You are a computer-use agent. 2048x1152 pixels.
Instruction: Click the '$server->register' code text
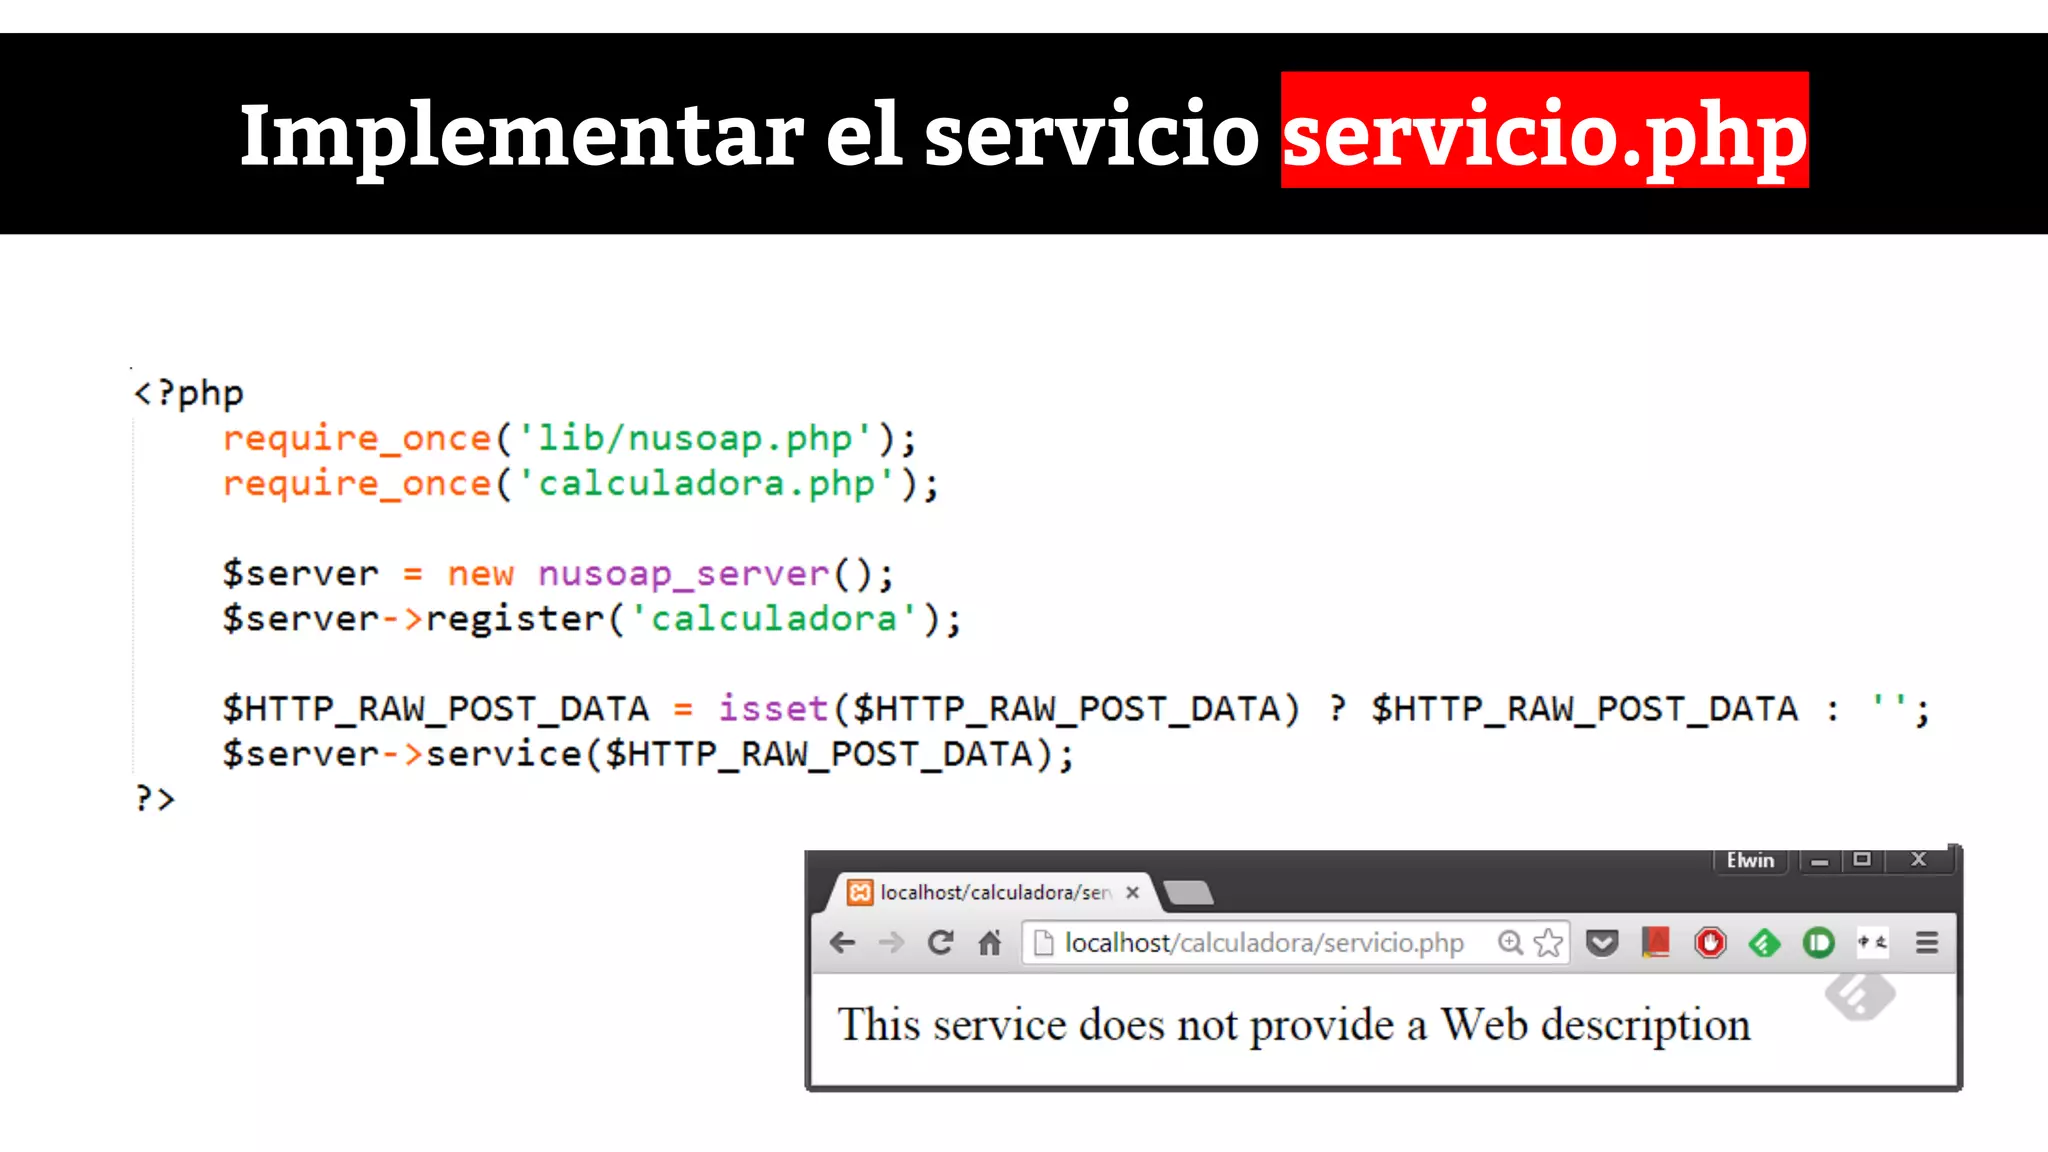[x=414, y=618]
